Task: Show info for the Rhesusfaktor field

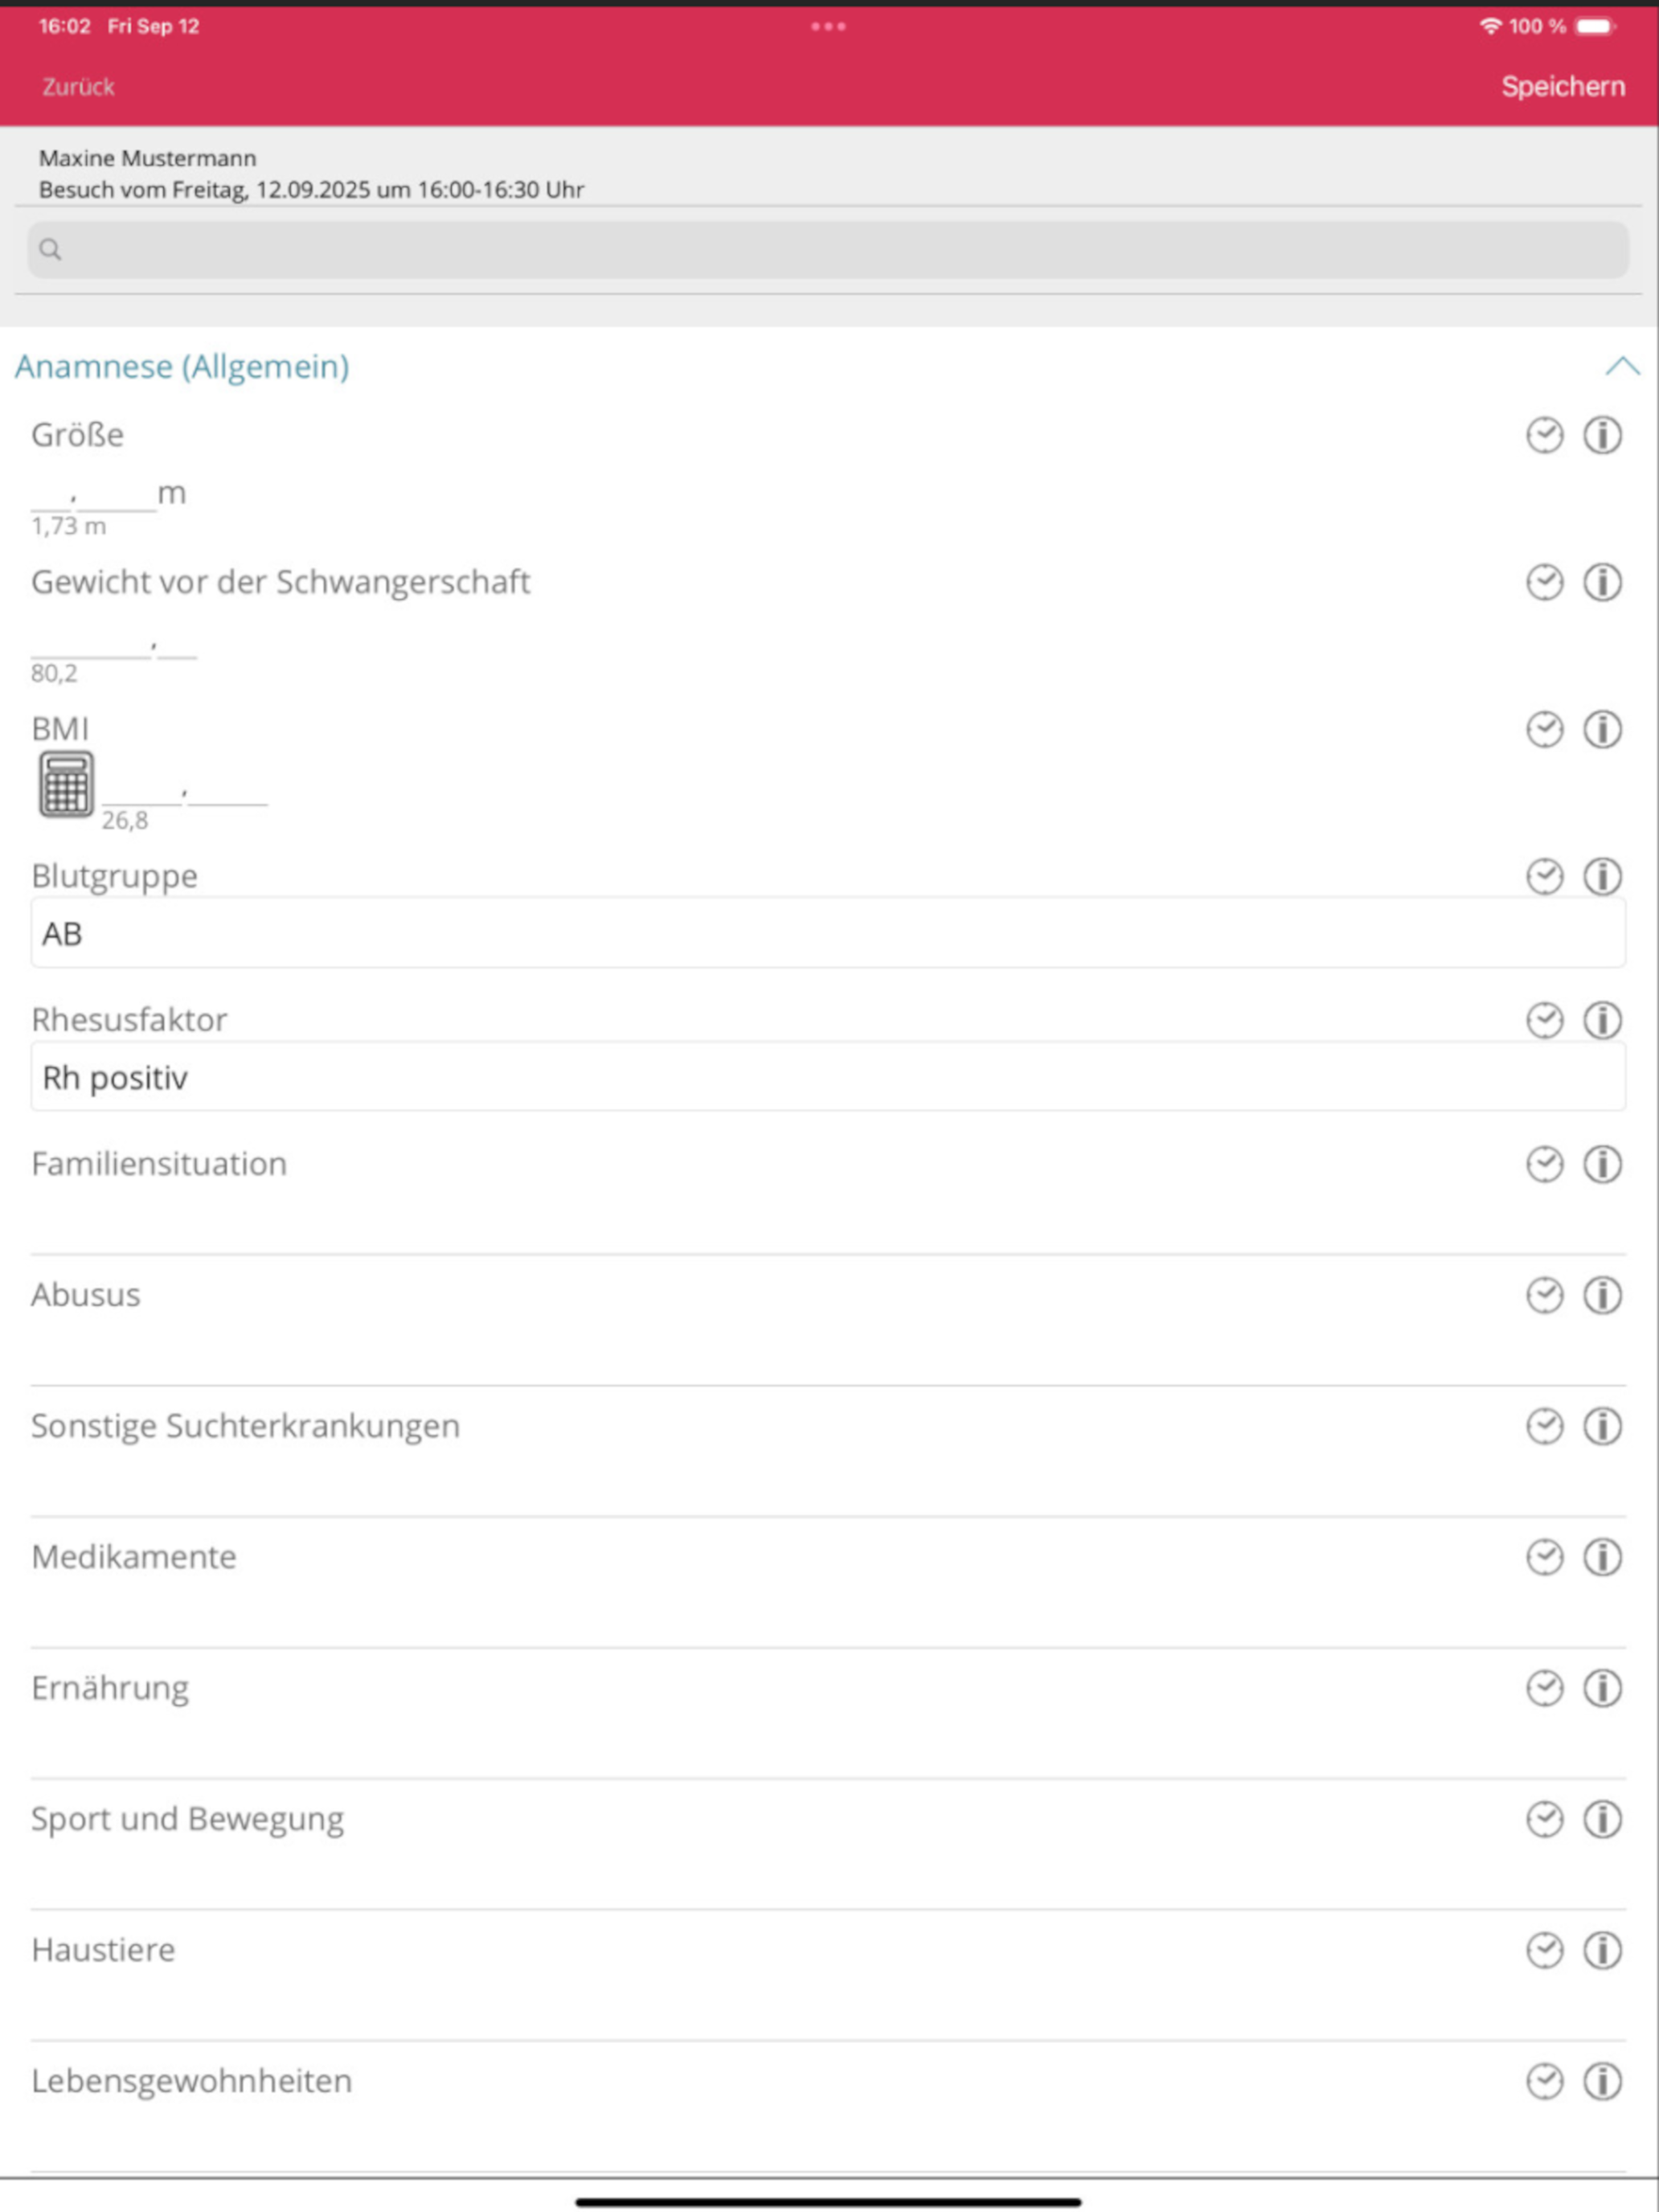Action: (1602, 1020)
